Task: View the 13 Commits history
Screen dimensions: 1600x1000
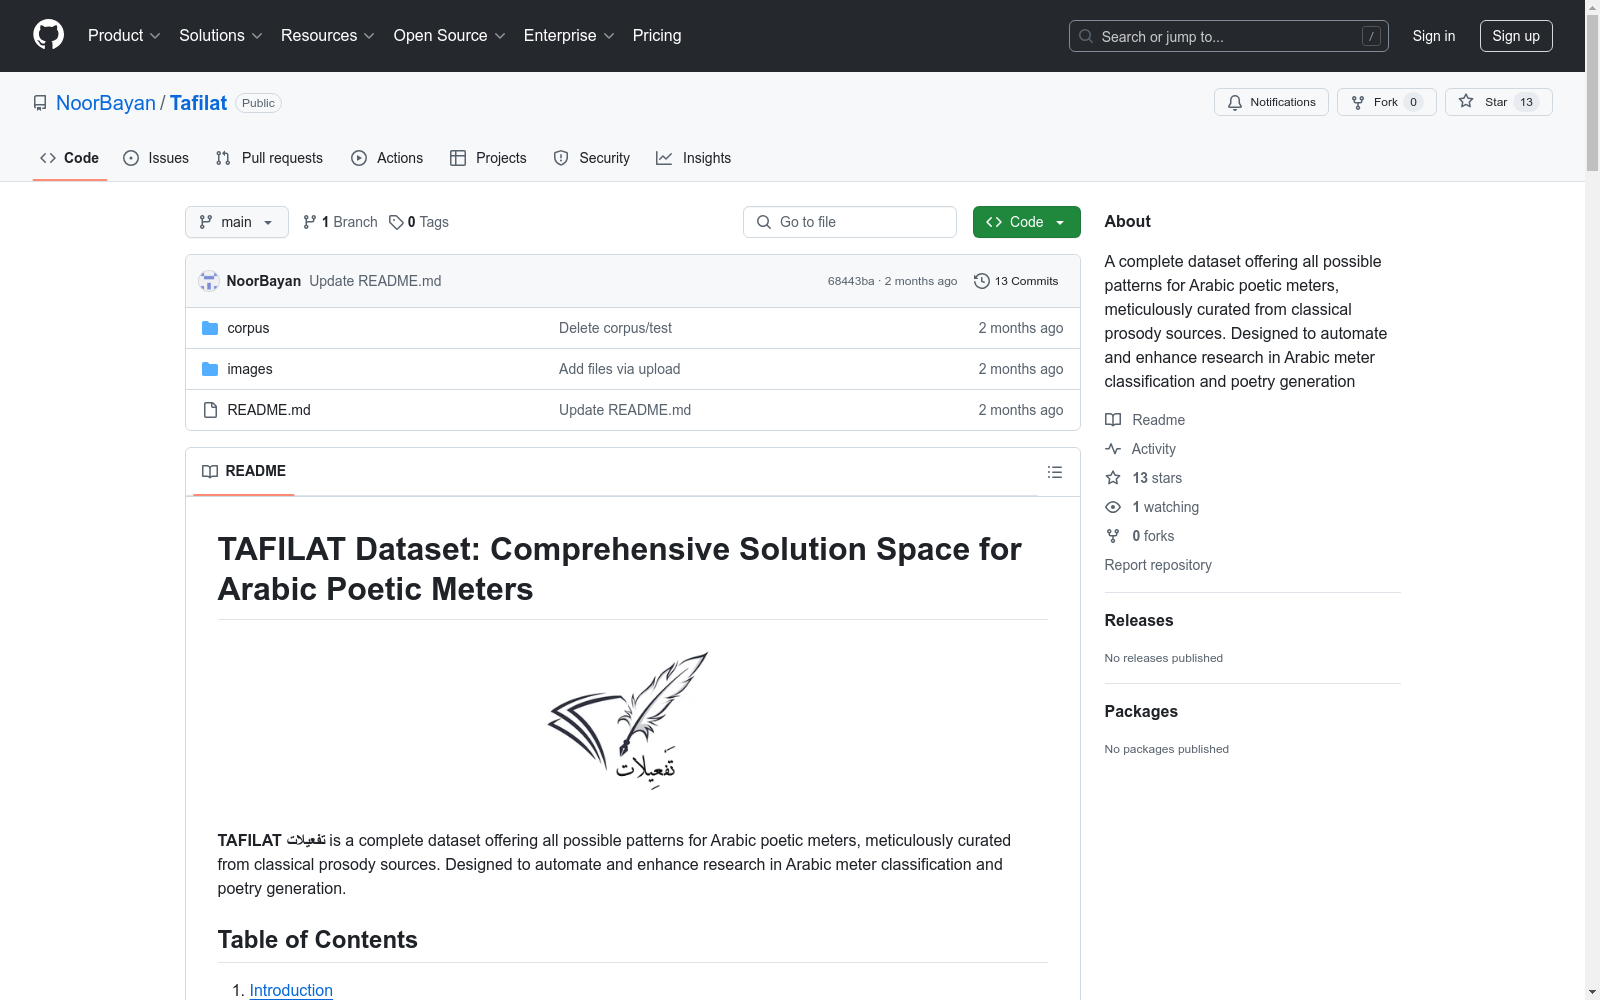Action: point(1016,281)
